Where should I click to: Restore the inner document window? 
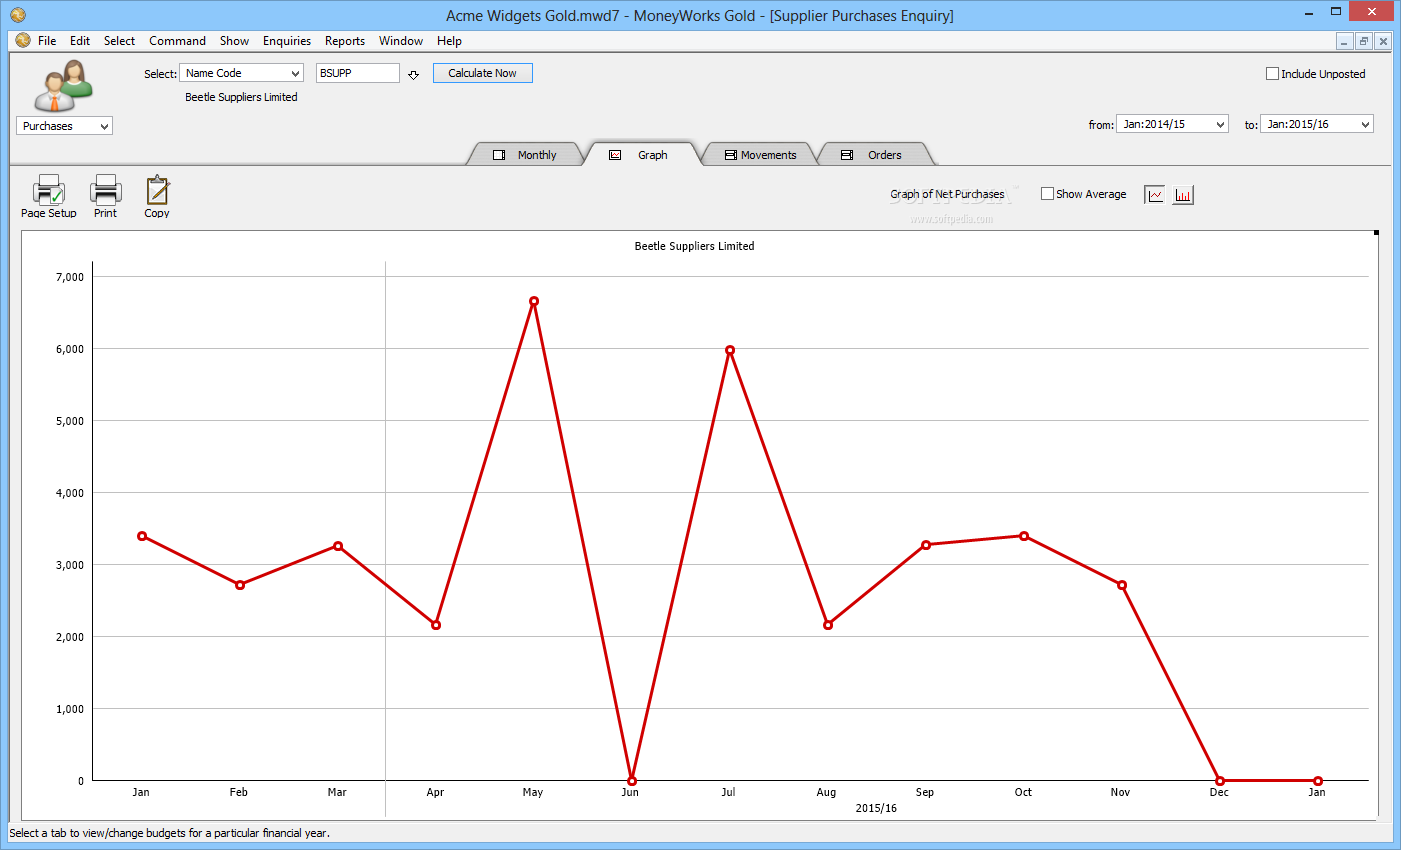pos(1363,41)
